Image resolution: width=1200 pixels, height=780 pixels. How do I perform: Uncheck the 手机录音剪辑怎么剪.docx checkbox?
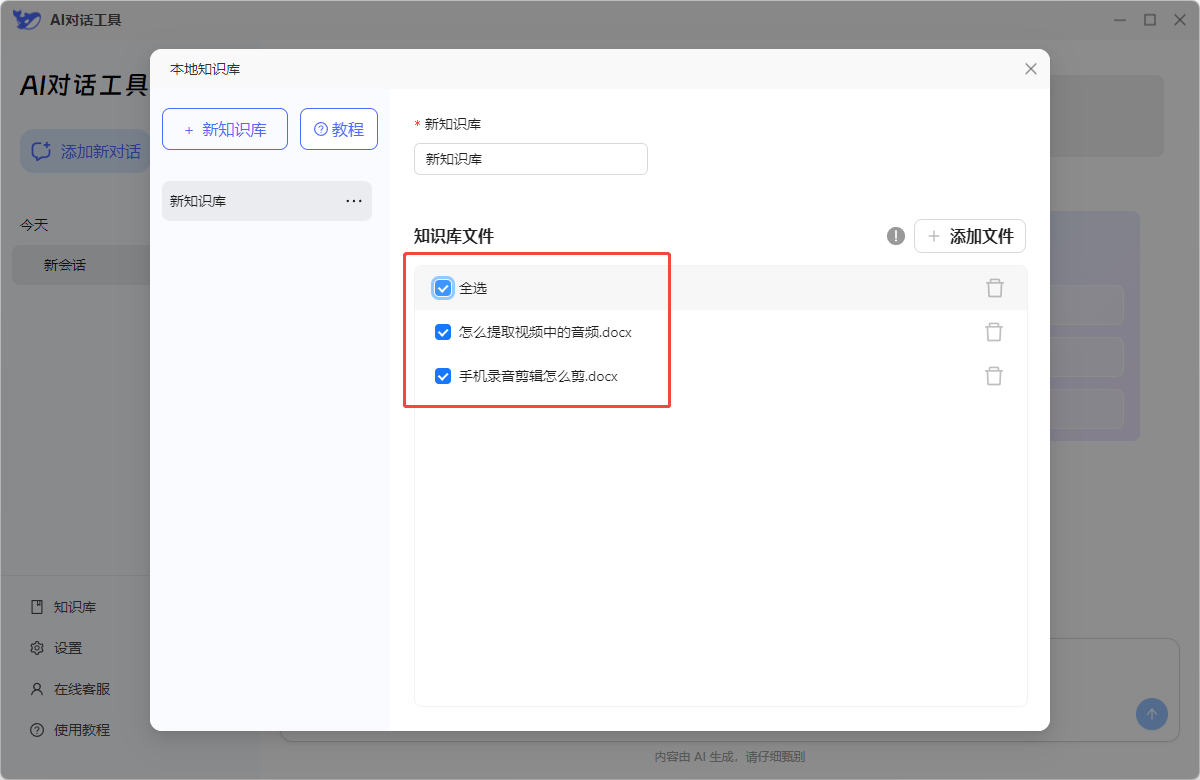point(443,376)
